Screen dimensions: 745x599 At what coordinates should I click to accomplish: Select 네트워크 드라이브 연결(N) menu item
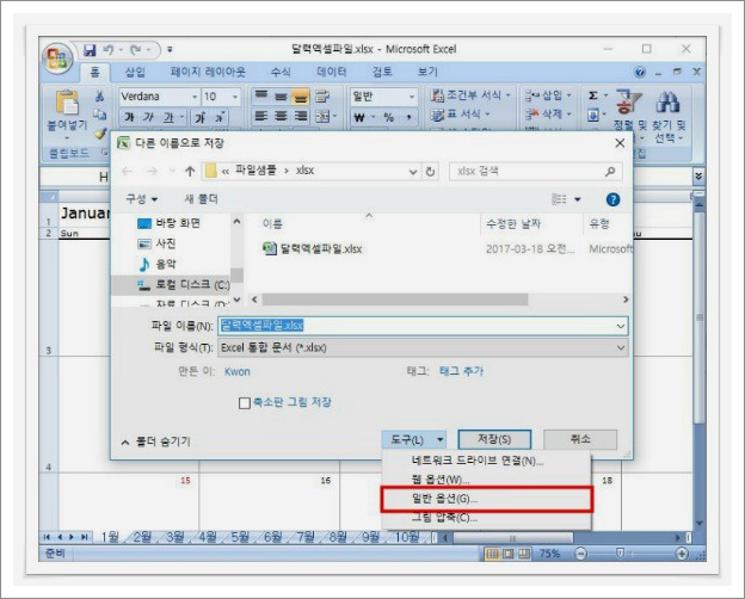pos(487,460)
